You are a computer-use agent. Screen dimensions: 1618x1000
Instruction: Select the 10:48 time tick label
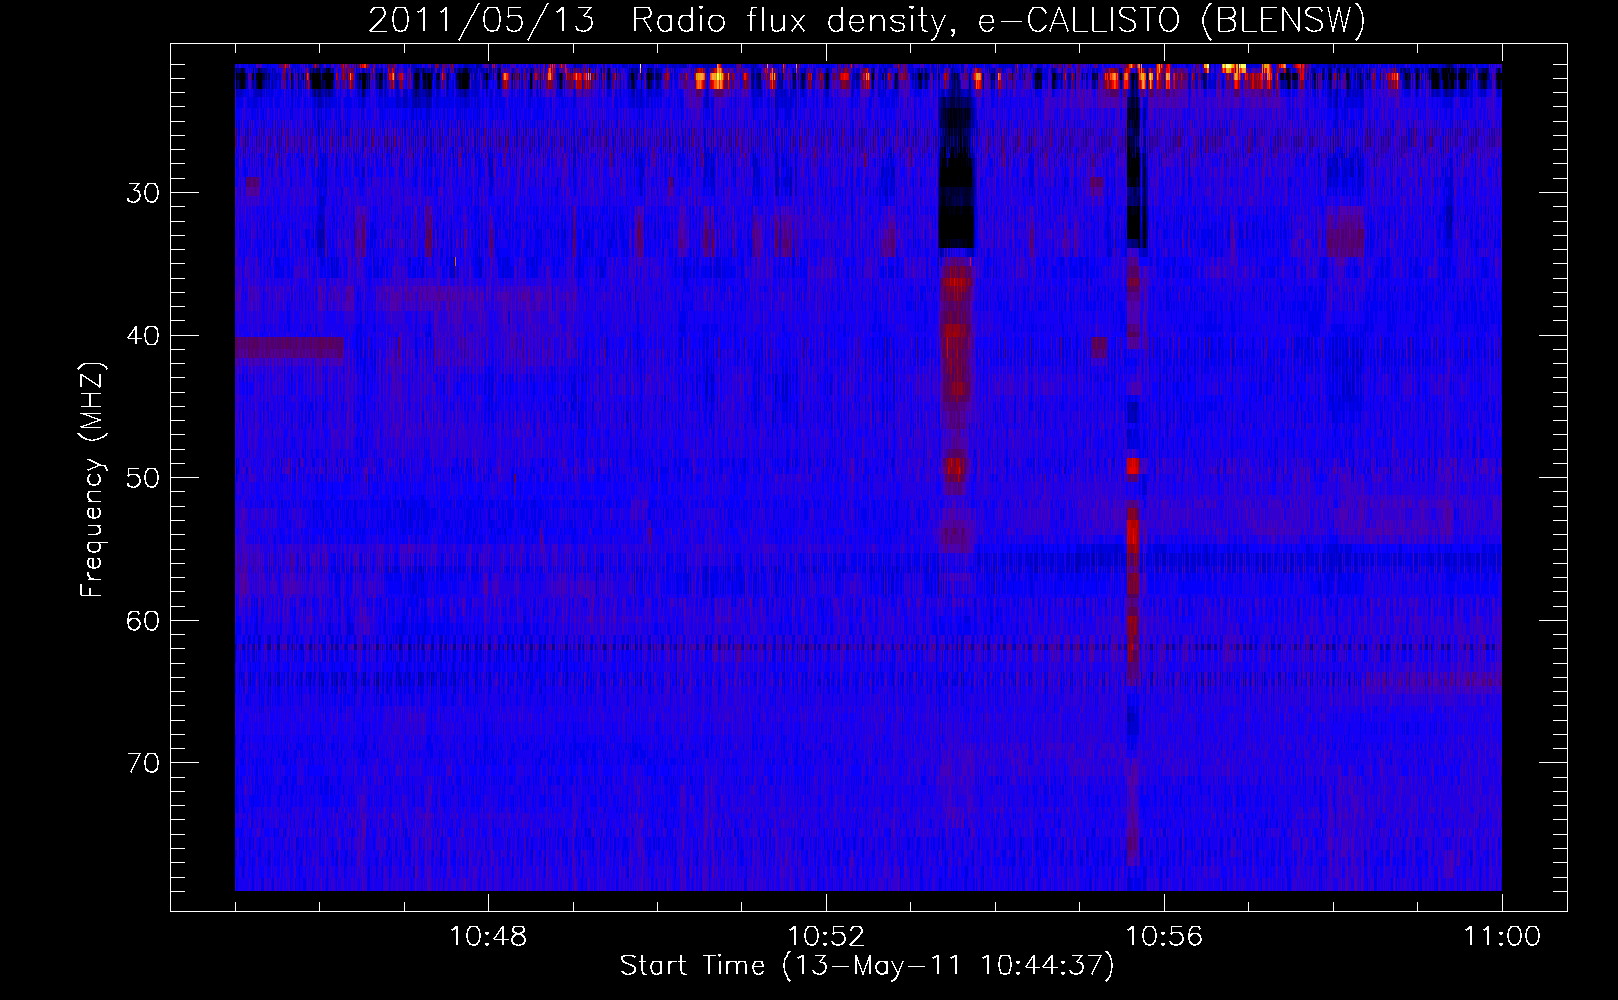tap(489, 937)
